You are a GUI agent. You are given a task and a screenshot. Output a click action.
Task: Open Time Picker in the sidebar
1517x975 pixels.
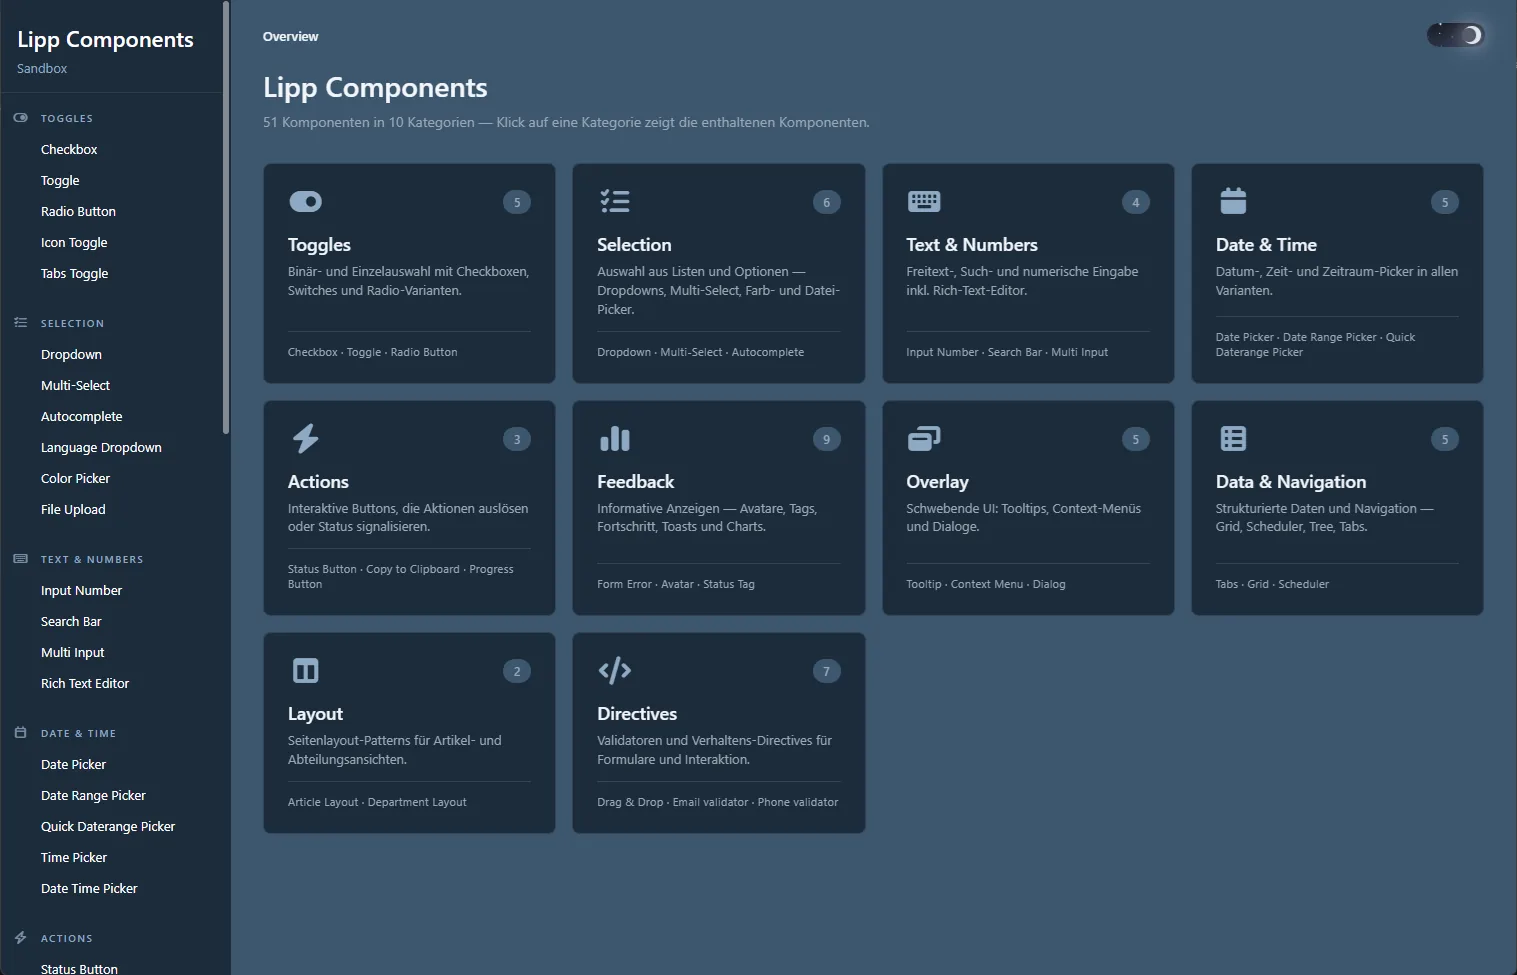pyautogui.click(x=74, y=857)
